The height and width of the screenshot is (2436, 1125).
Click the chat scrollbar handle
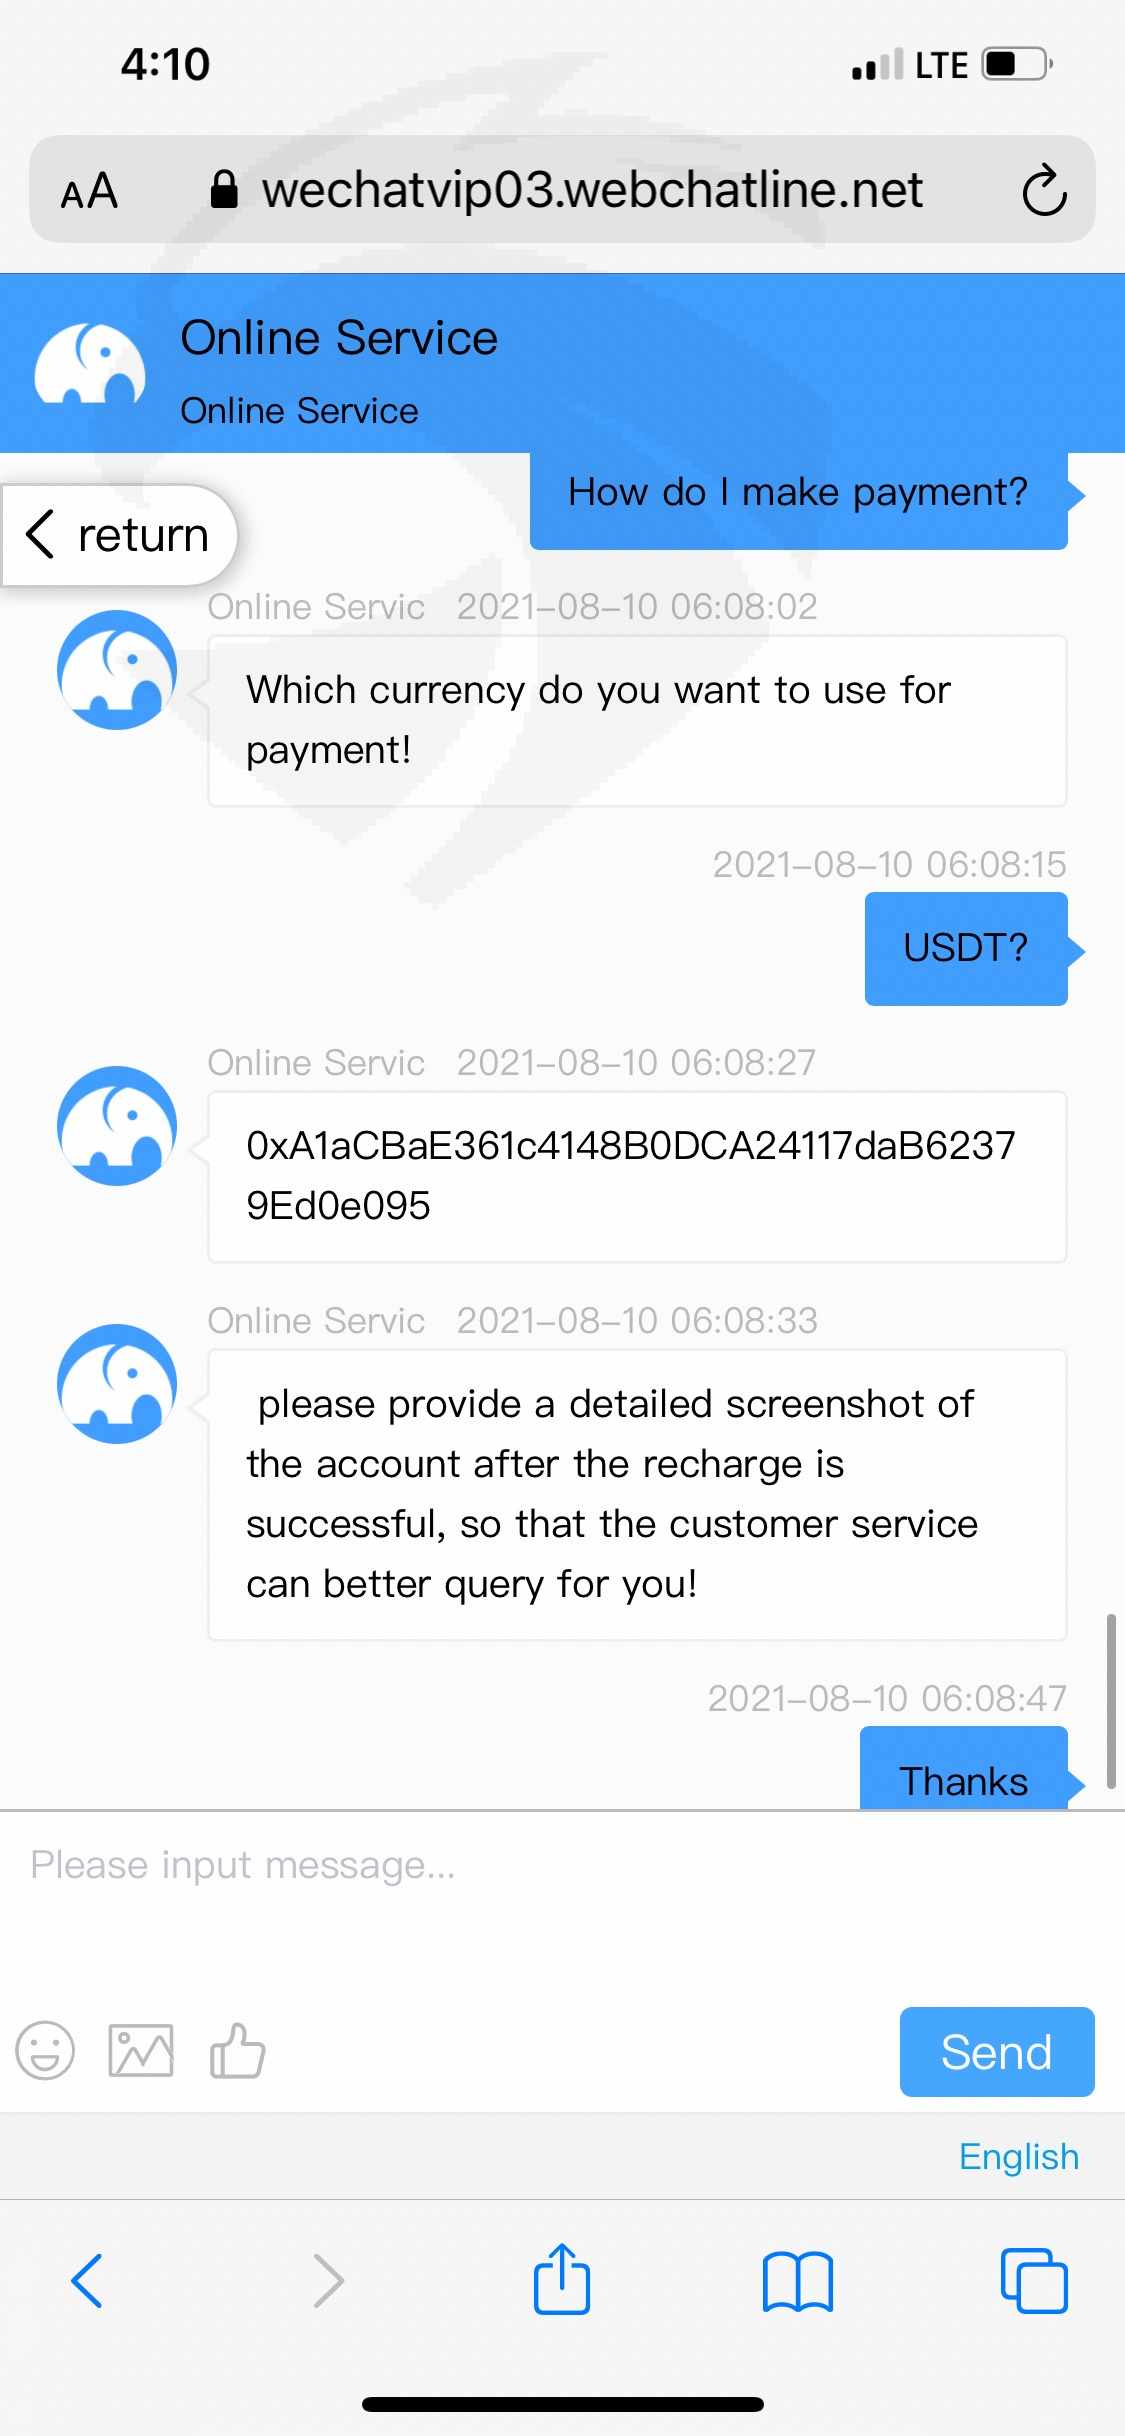1110,1700
